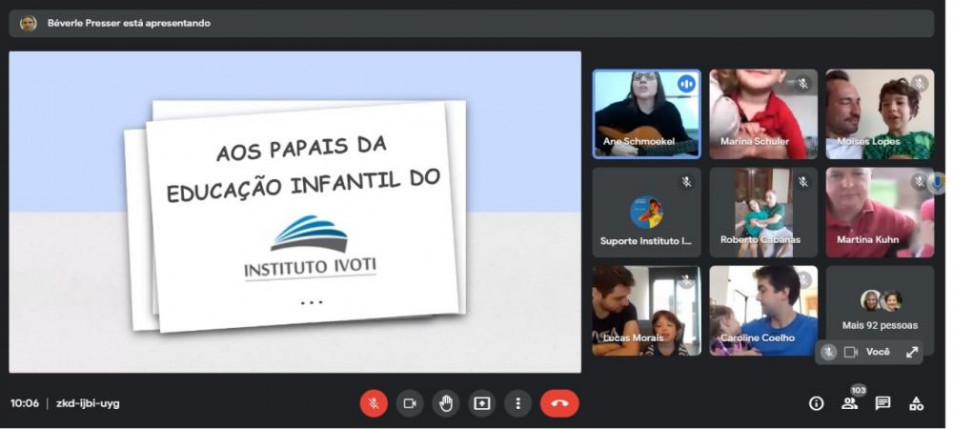The width and height of the screenshot is (953, 429).
Task: Open the three-dot more options menu
Action: click(x=518, y=403)
